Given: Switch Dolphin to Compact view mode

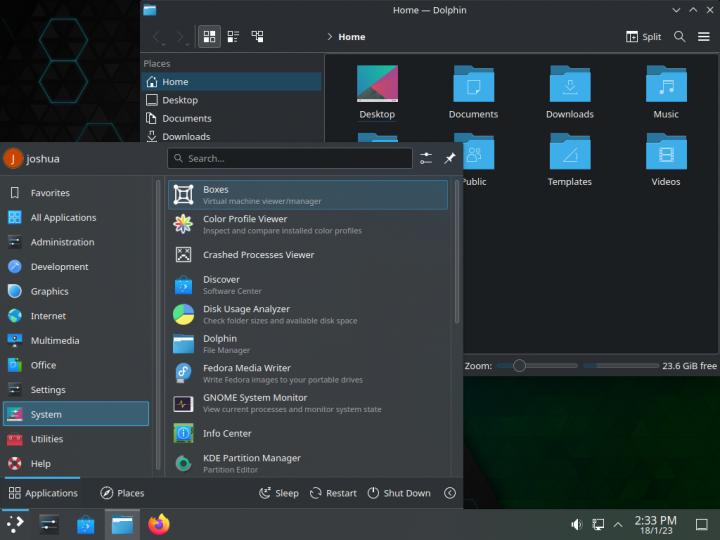Looking at the screenshot, I should click(233, 36).
